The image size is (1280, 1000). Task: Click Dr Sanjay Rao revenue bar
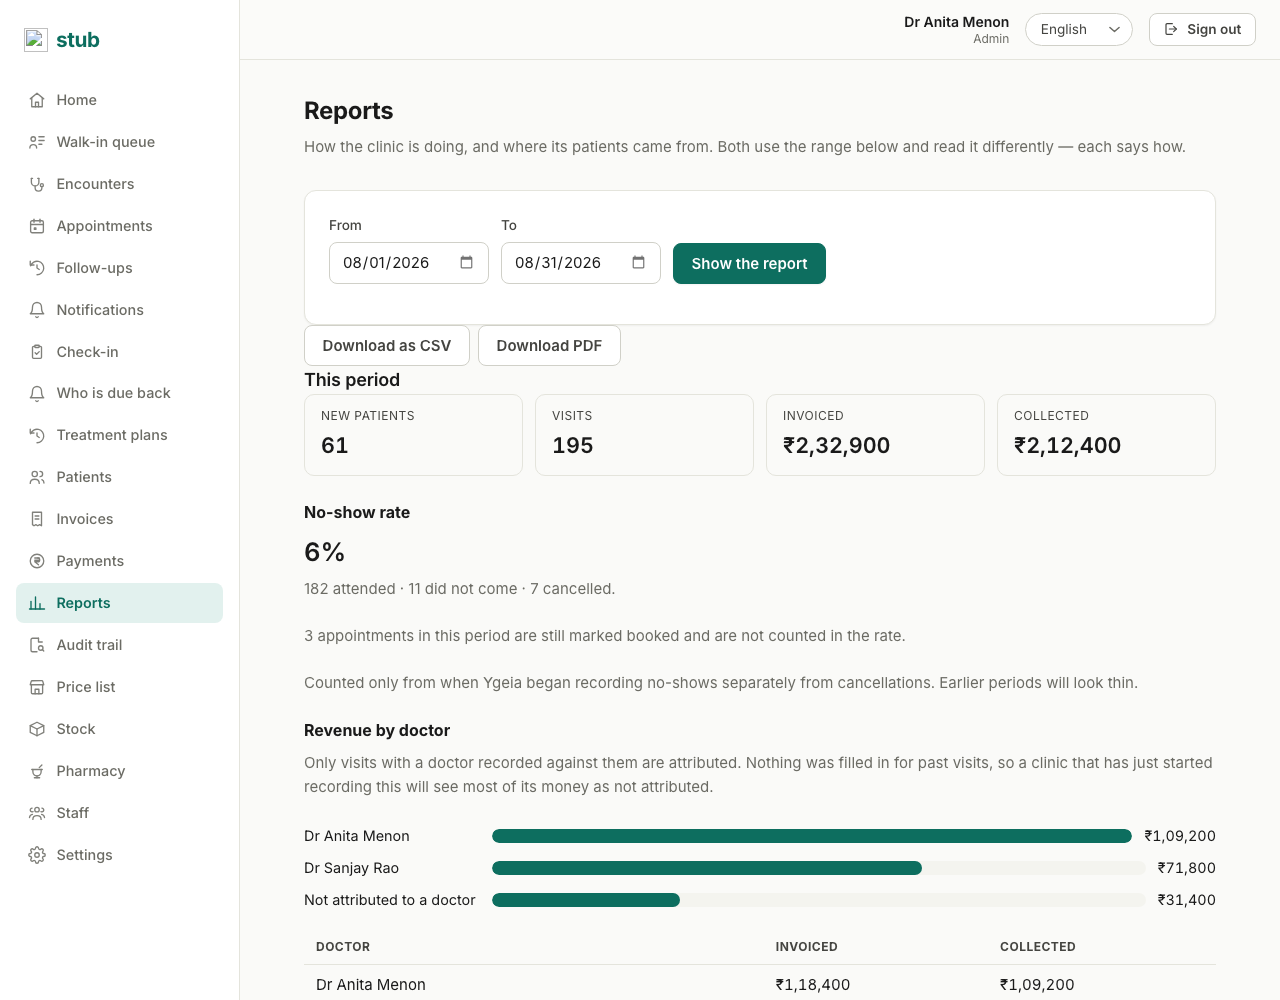(707, 868)
